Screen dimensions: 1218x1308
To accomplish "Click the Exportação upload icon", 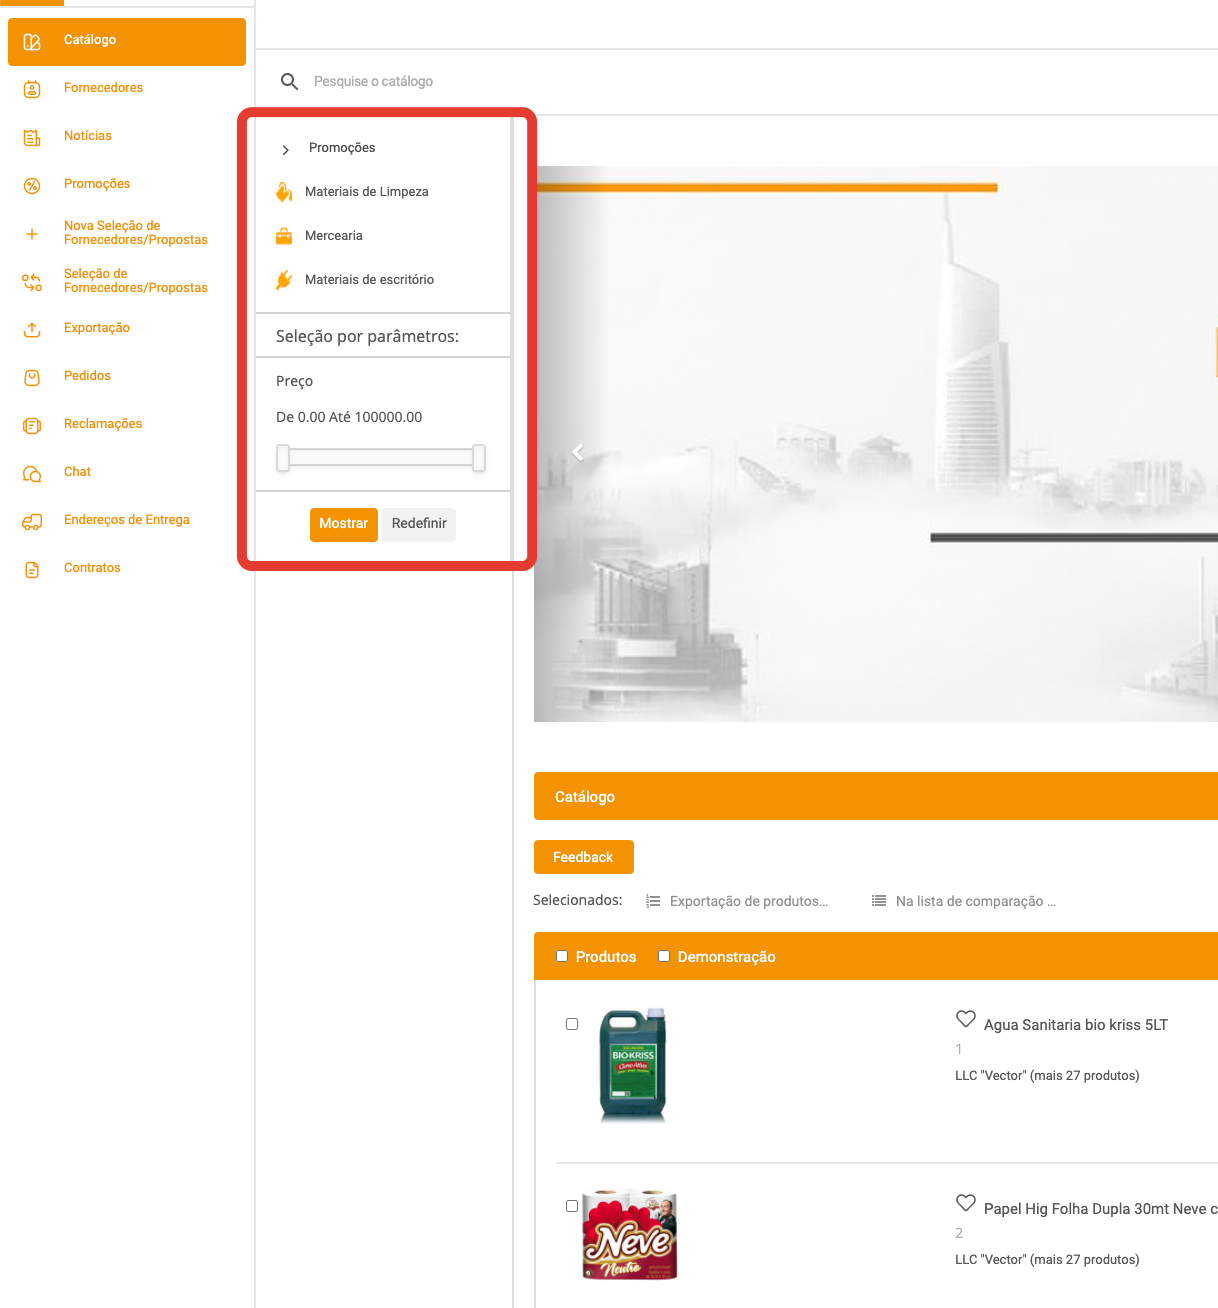I will tap(32, 329).
